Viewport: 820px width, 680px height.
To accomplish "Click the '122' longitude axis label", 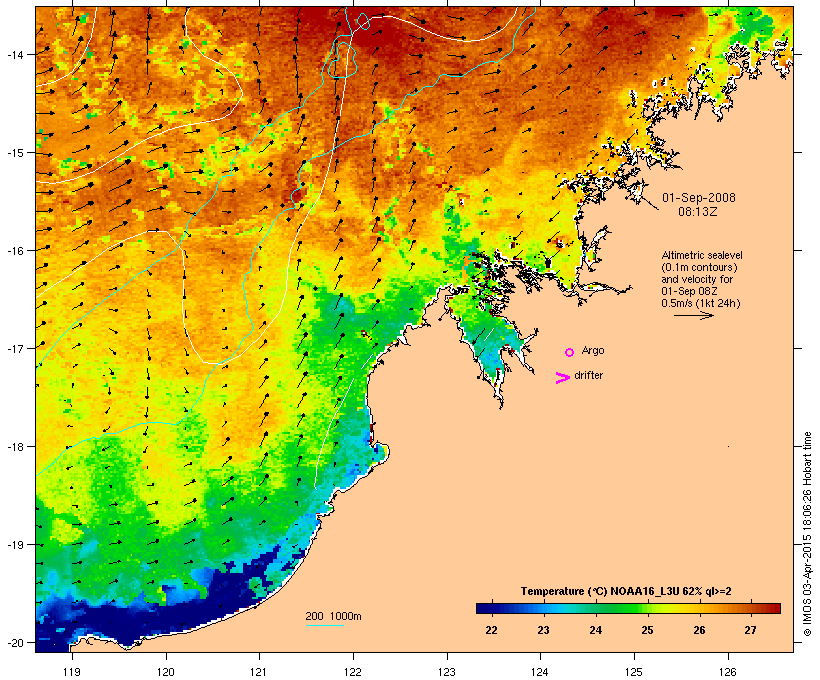I will (x=353, y=672).
